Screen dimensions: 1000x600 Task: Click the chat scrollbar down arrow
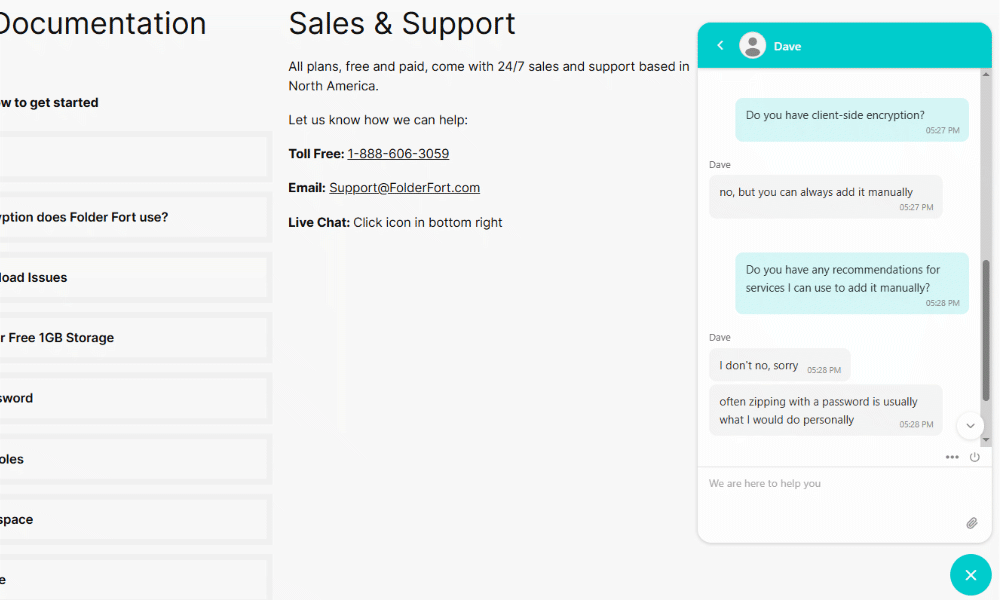click(986, 440)
